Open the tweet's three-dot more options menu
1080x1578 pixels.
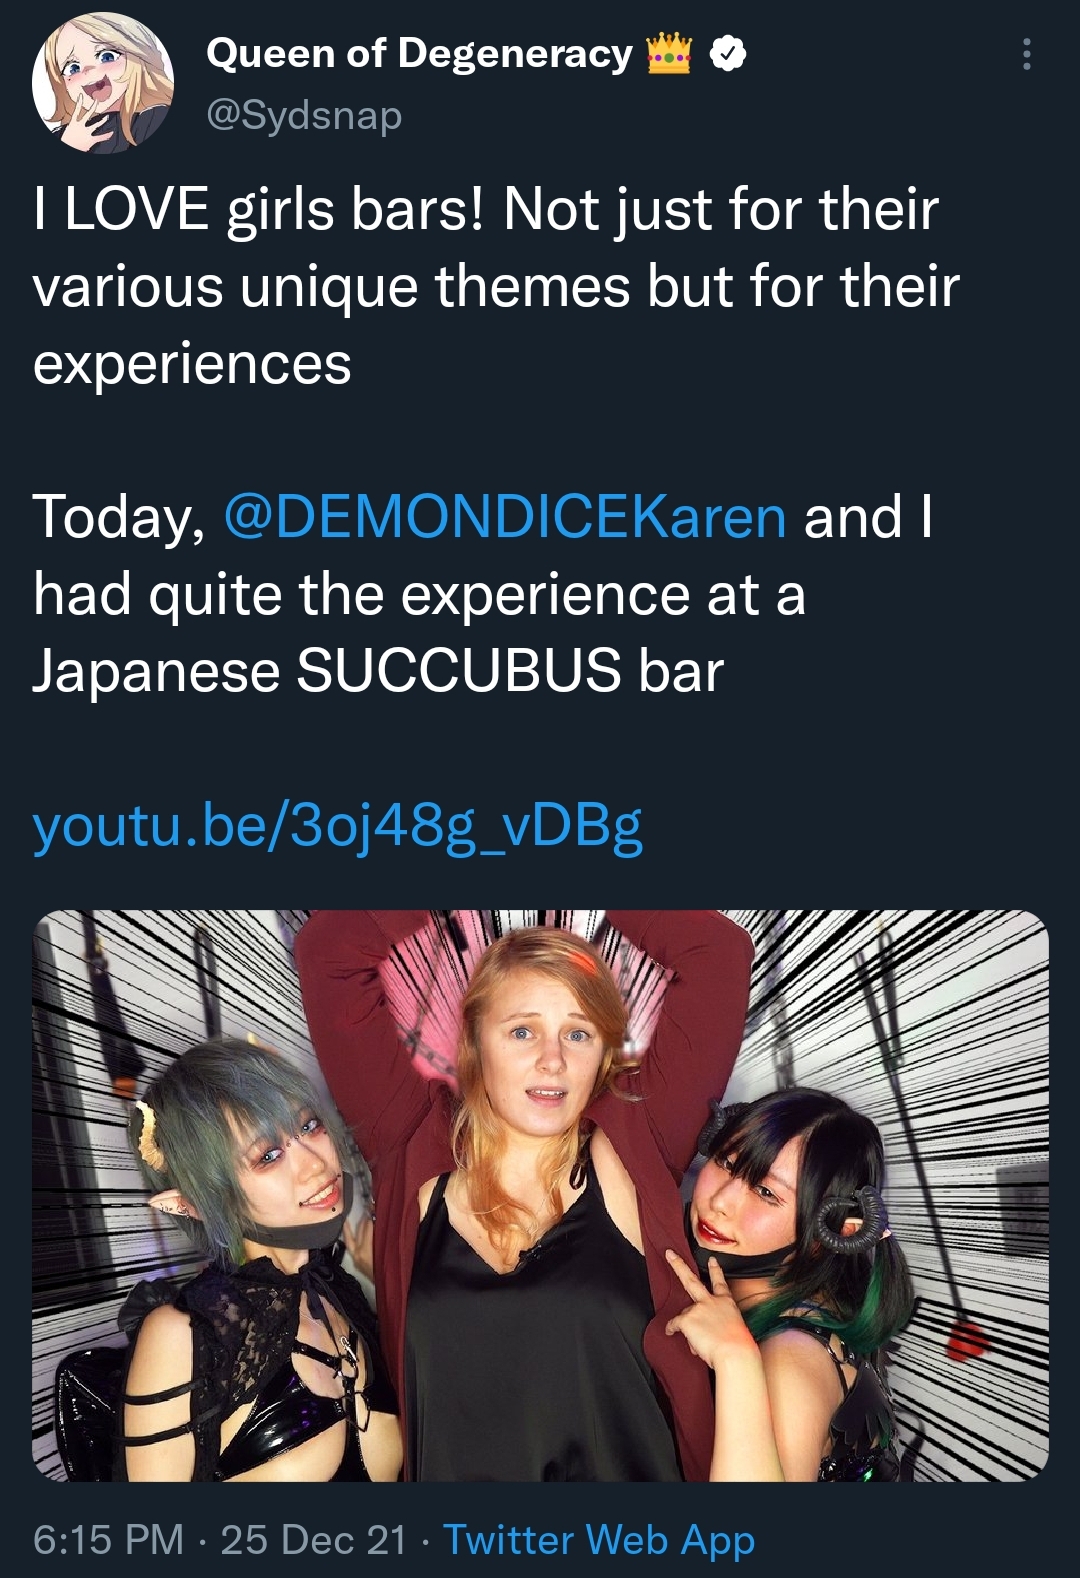1026,54
